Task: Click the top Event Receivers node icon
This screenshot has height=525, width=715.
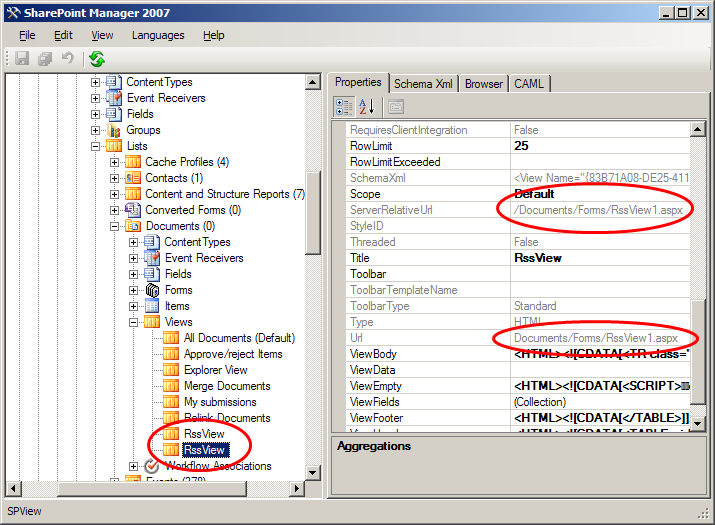Action: point(114,98)
